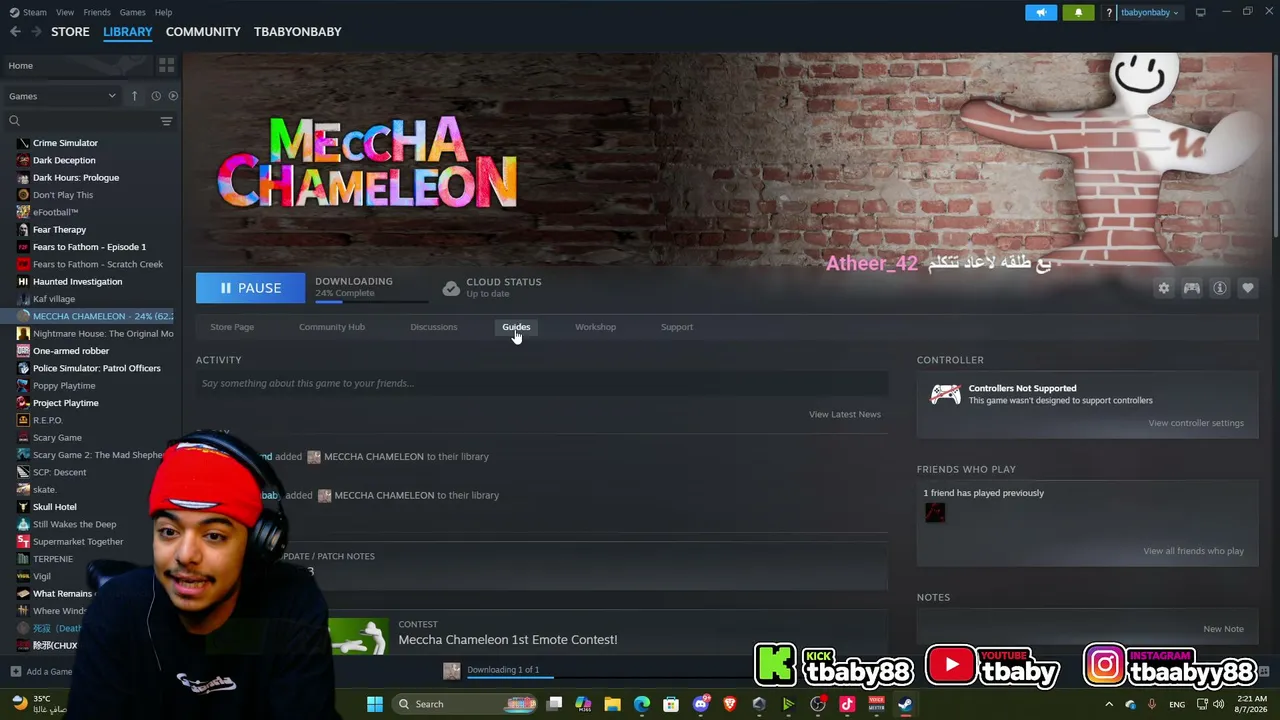Open the announcements megaphone button
The height and width of the screenshot is (720, 1280).
[1041, 12]
